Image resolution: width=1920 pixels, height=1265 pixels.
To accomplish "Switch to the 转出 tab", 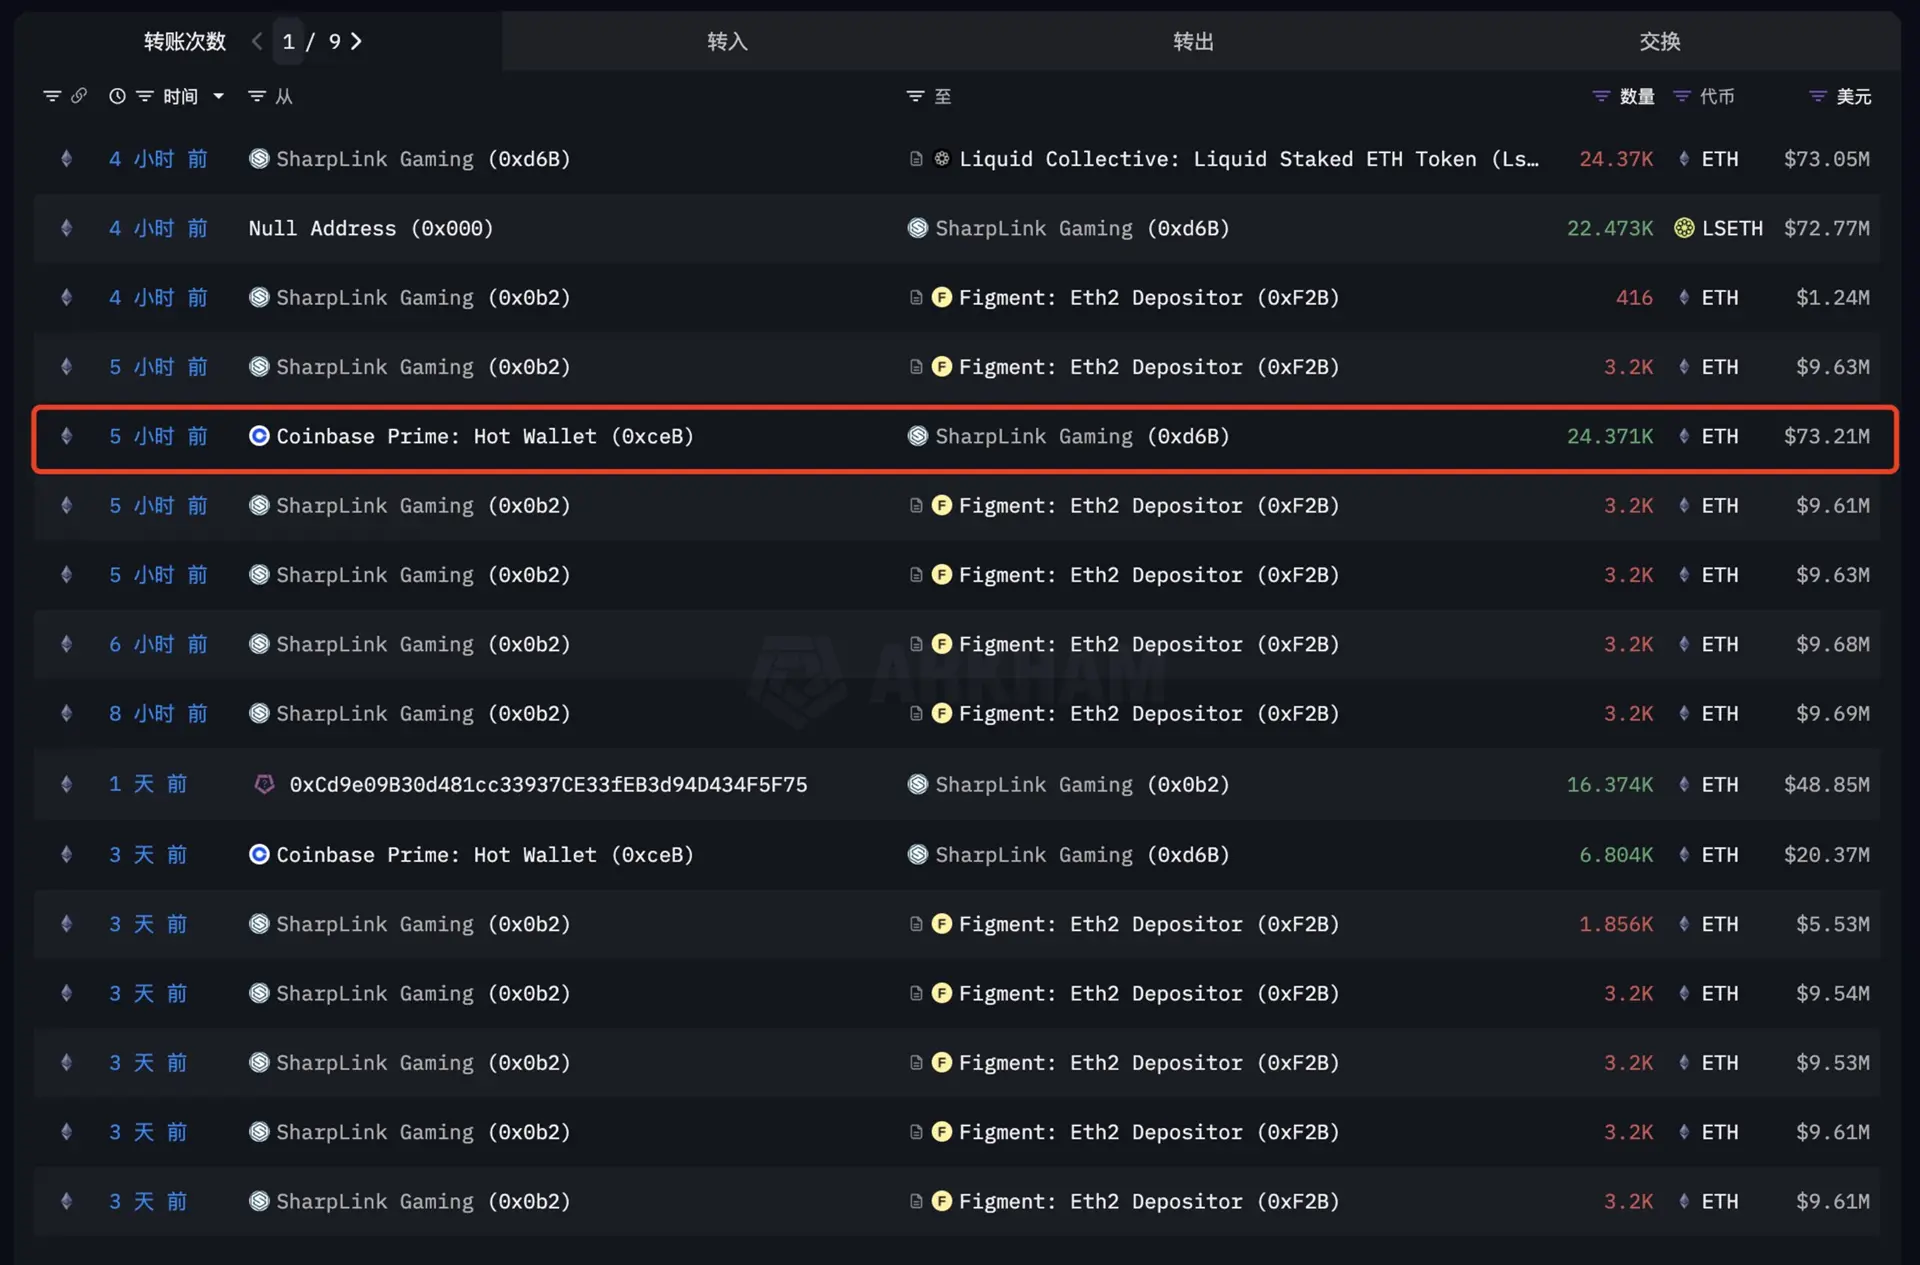I will click(1192, 42).
